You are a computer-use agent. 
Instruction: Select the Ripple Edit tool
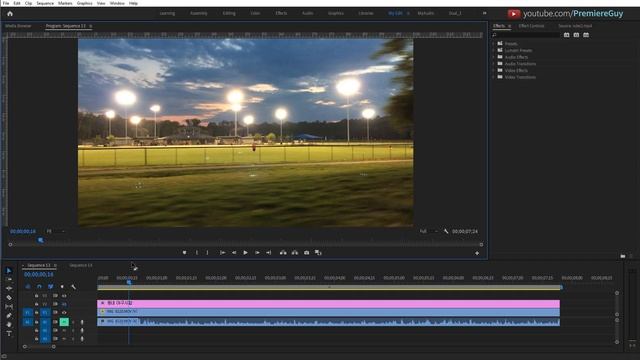click(9, 288)
